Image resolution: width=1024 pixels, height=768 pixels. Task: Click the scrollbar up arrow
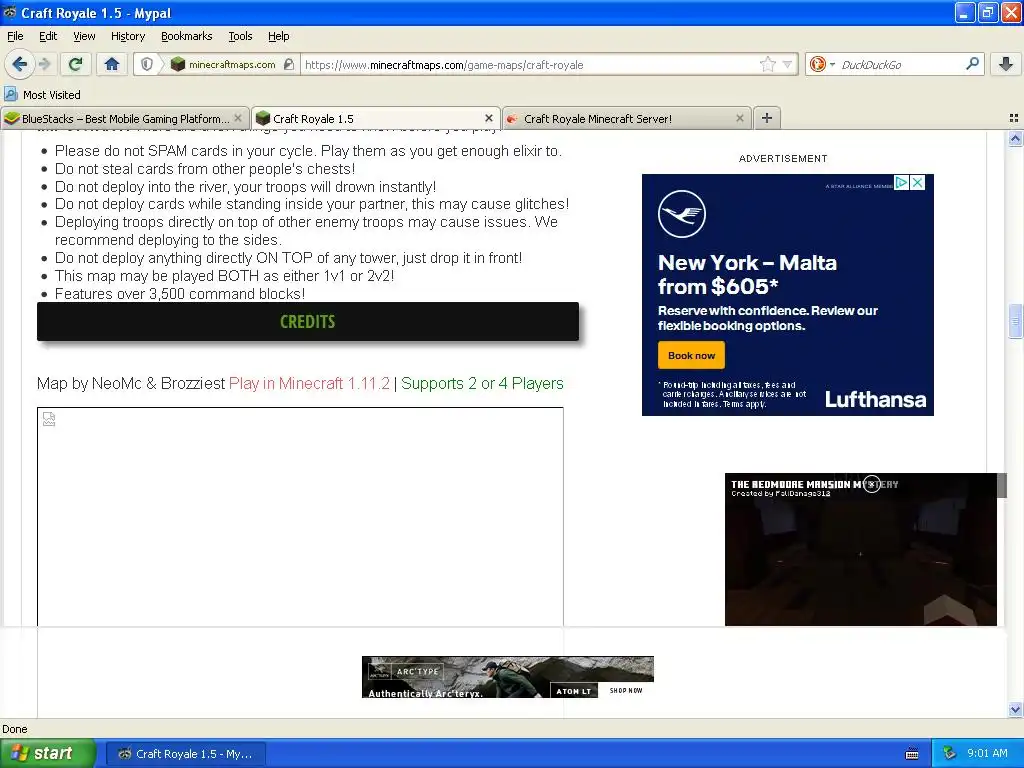pos(1015,138)
